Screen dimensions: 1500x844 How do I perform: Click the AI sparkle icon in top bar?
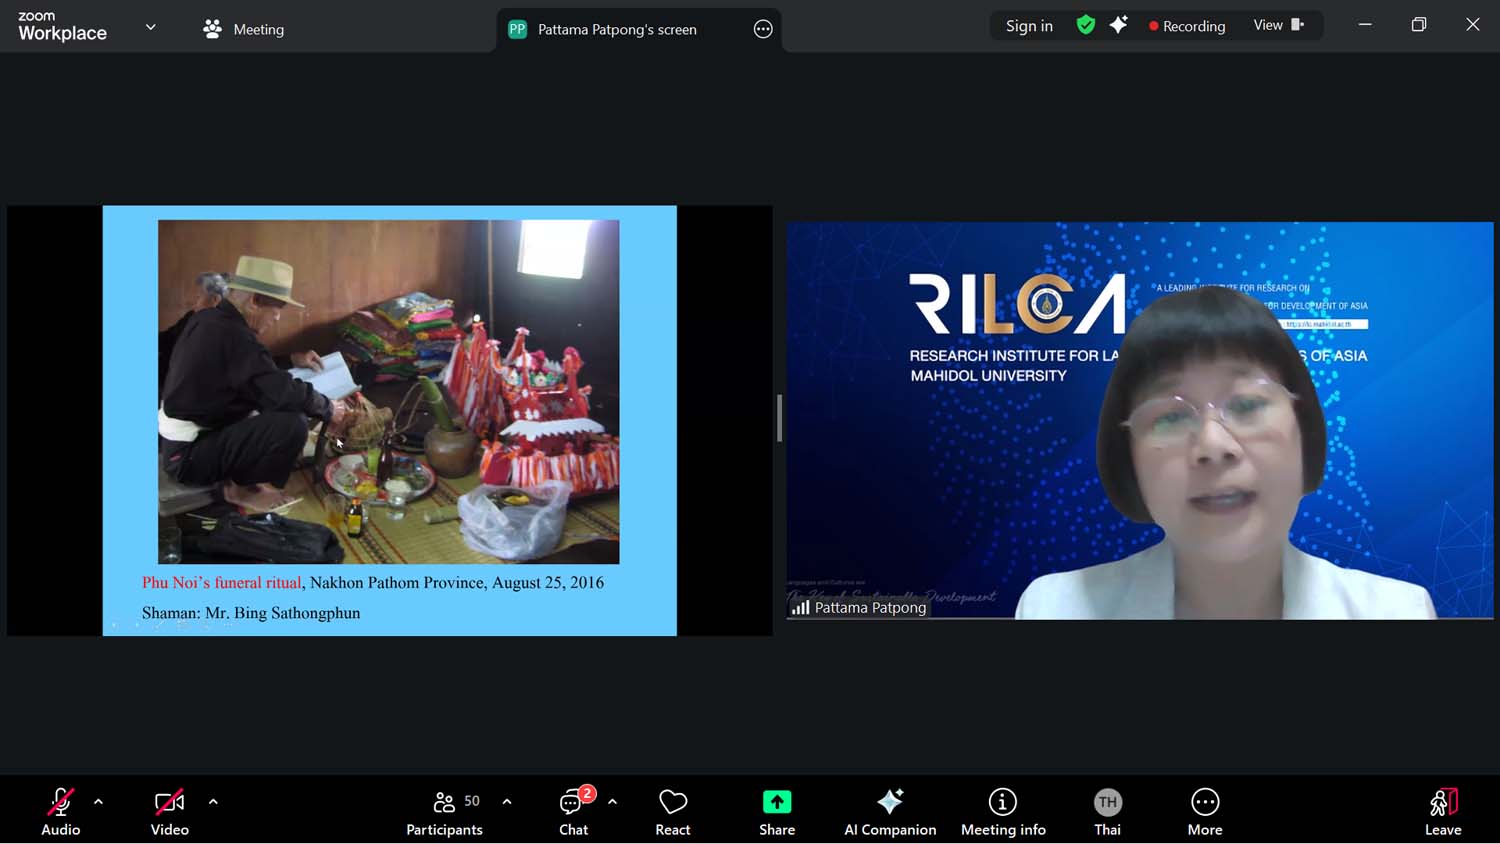[1118, 25]
